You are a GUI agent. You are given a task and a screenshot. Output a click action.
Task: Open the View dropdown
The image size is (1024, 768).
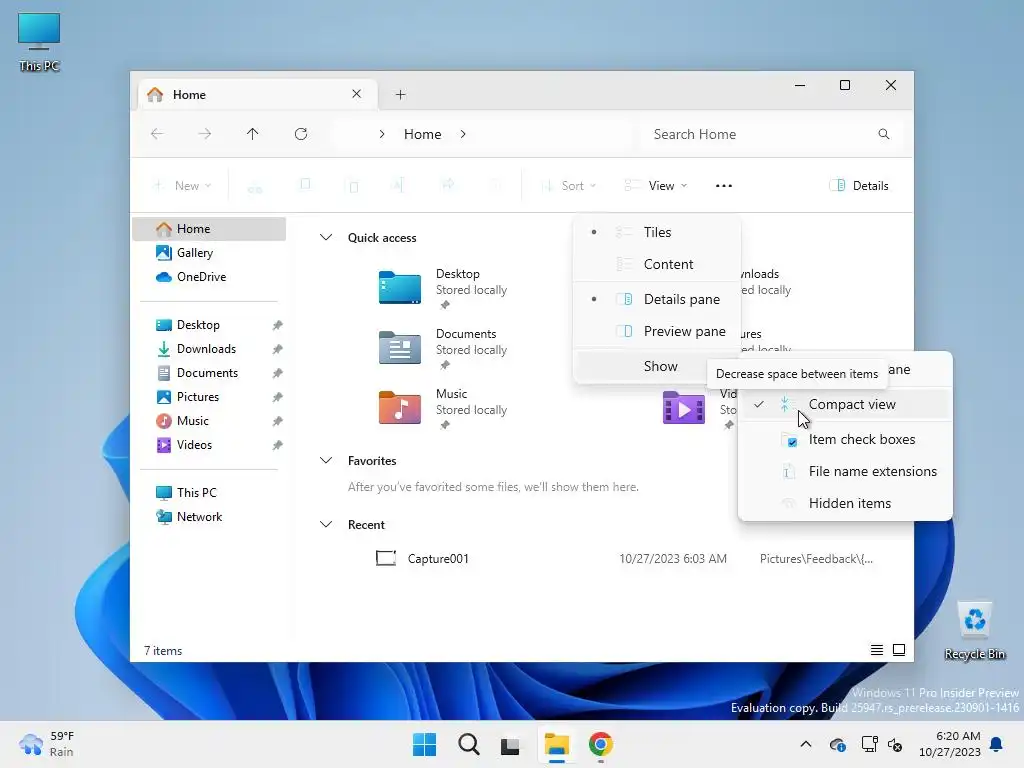[x=656, y=185]
